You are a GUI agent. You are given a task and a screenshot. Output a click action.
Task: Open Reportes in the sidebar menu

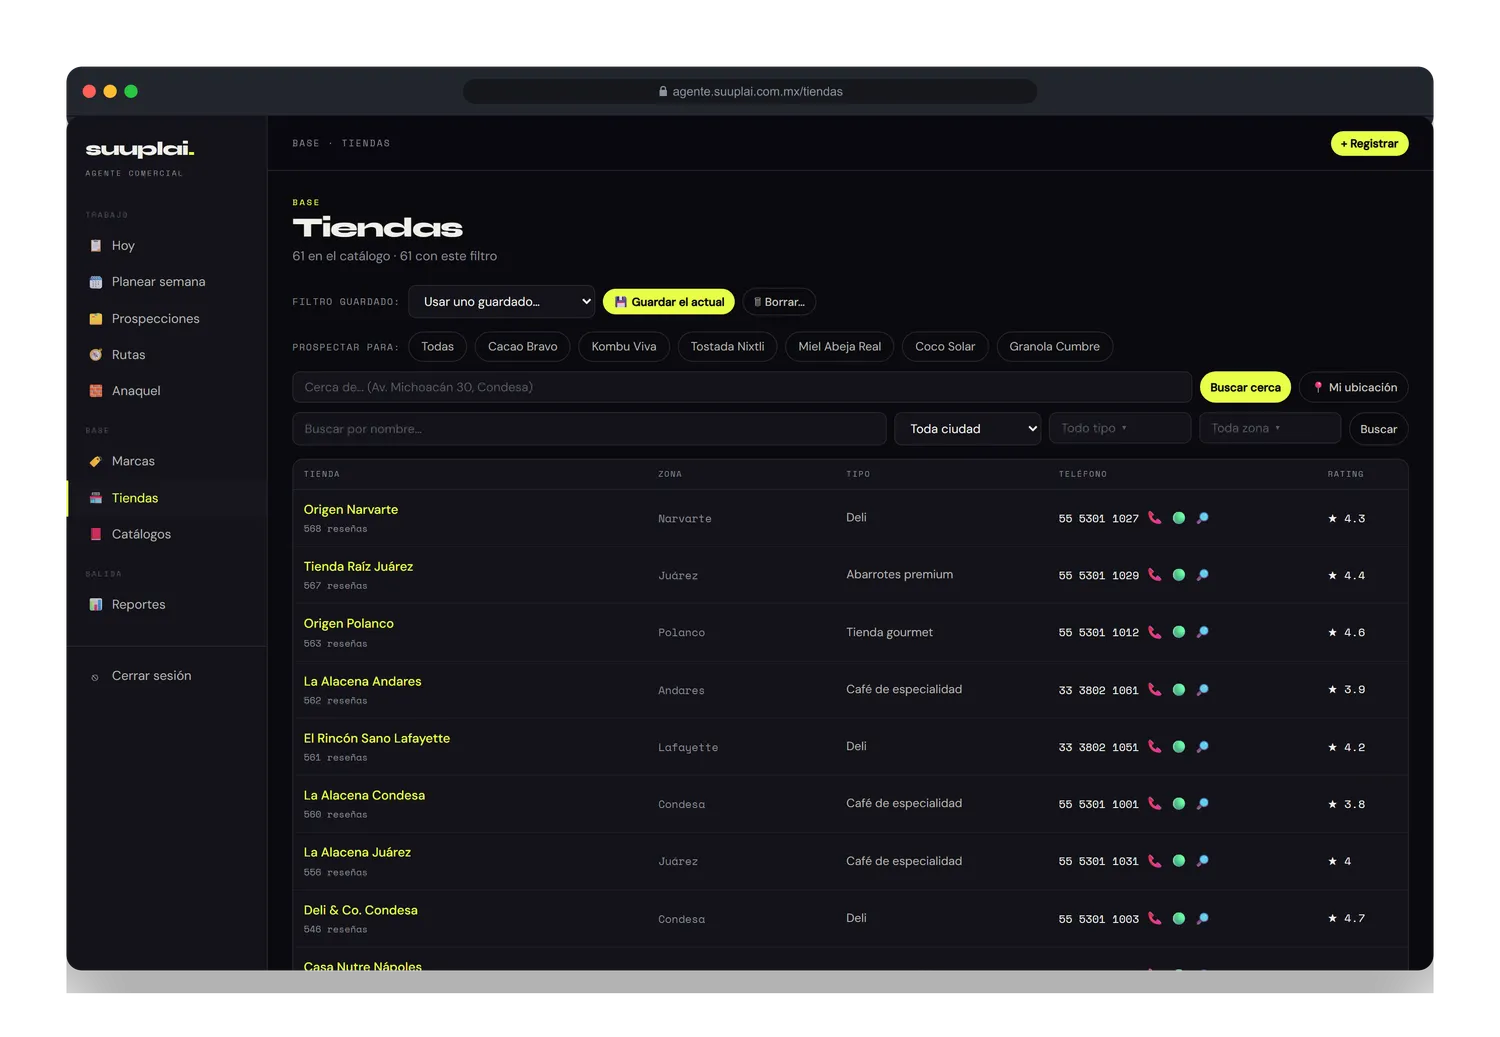click(x=139, y=605)
